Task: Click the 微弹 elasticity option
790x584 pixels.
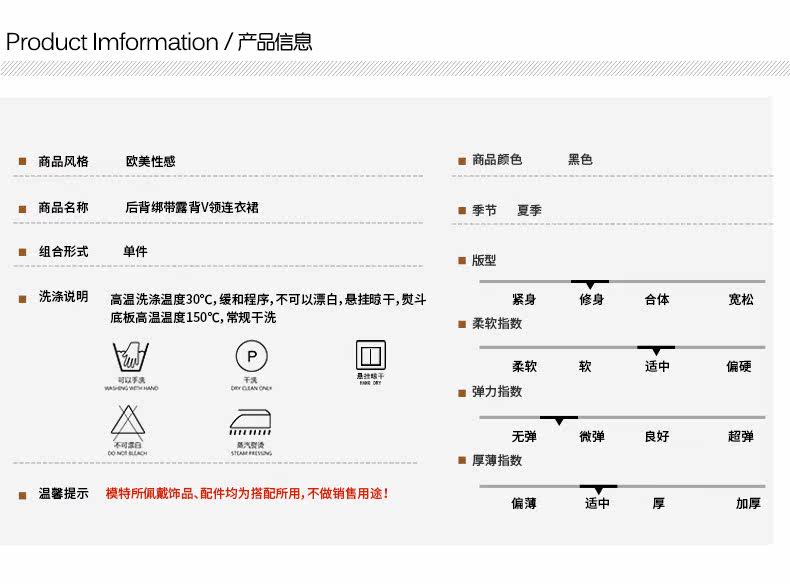Action: [591, 436]
